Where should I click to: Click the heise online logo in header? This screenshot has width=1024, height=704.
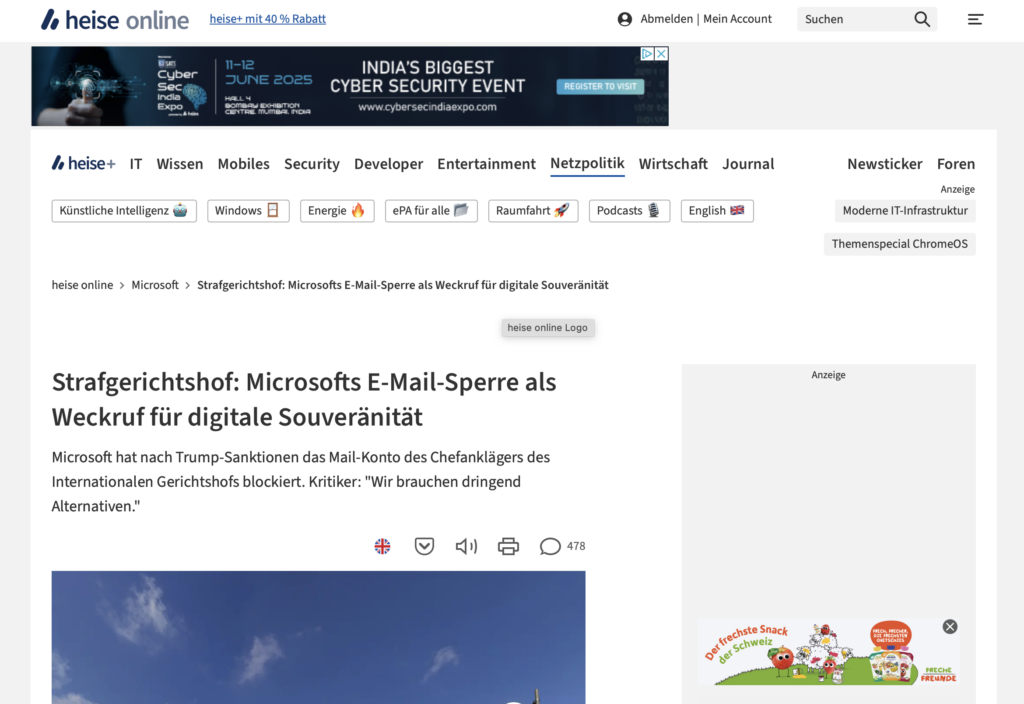tap(115, 20)
